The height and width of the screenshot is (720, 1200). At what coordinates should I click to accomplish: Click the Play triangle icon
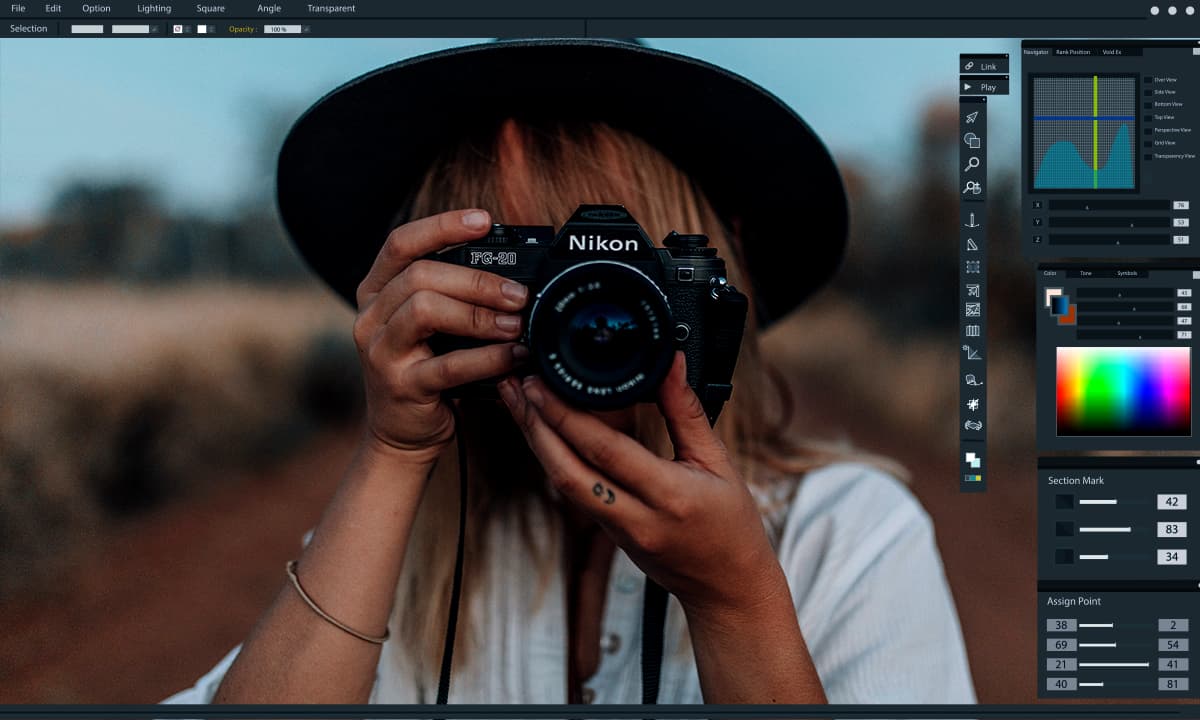967,87
